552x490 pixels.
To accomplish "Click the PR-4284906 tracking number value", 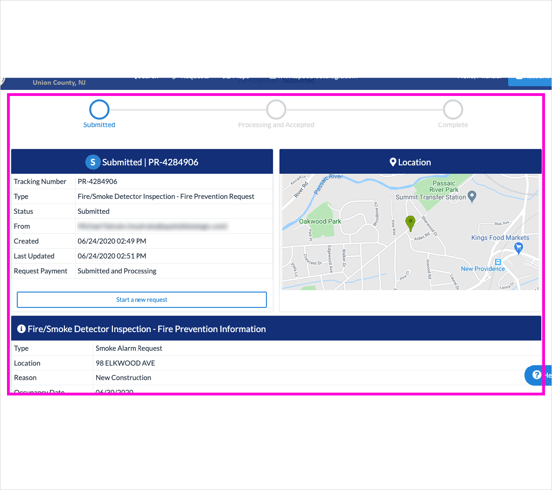I will (x=98, y=182).
